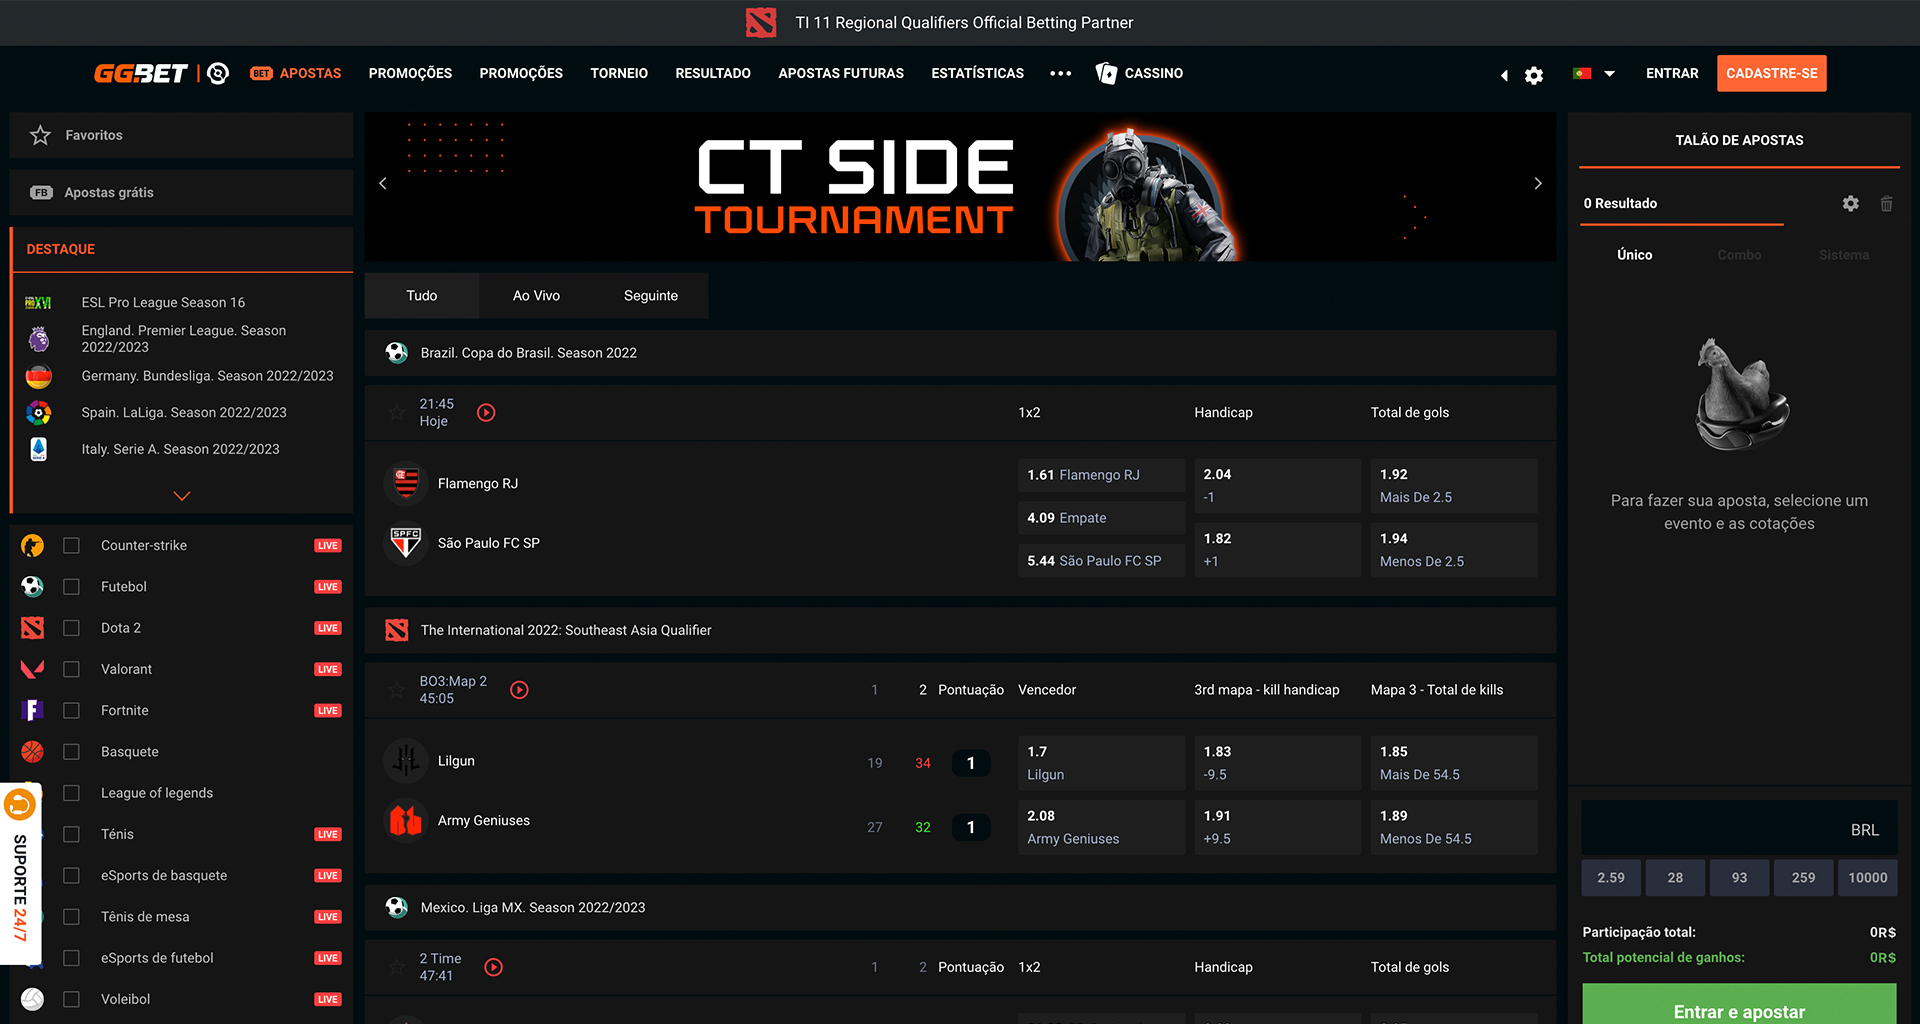Click the Premier League lion icon
The image size is (1920, 1024).
click(x=38, y=339)
